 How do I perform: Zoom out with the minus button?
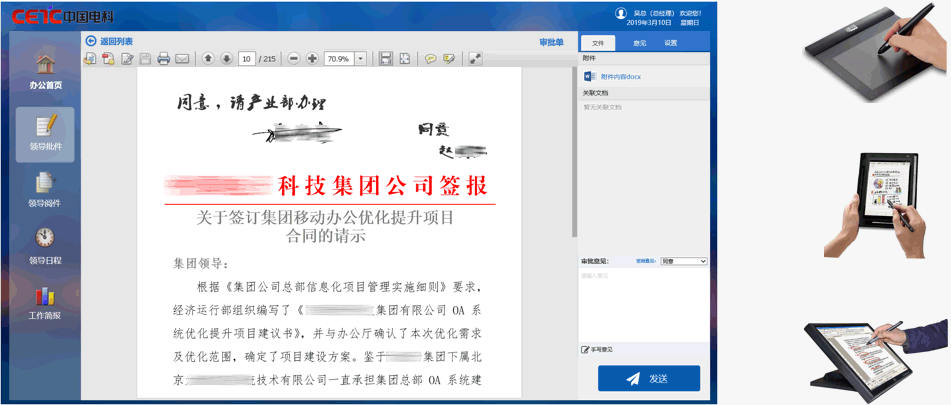(294, 59)
